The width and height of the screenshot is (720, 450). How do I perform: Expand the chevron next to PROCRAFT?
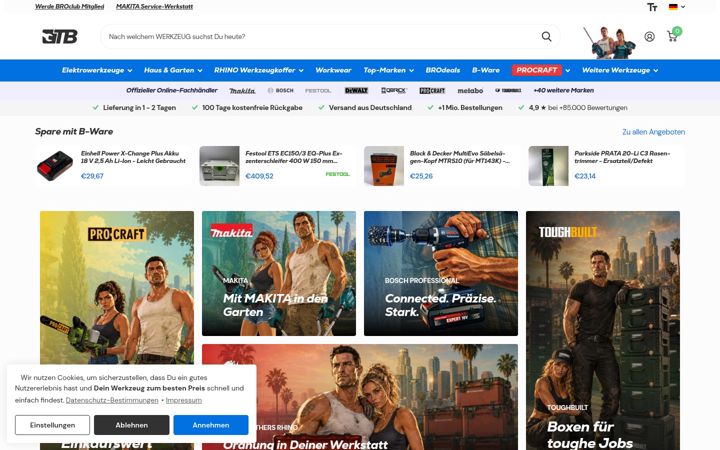(x=568, y=71)
